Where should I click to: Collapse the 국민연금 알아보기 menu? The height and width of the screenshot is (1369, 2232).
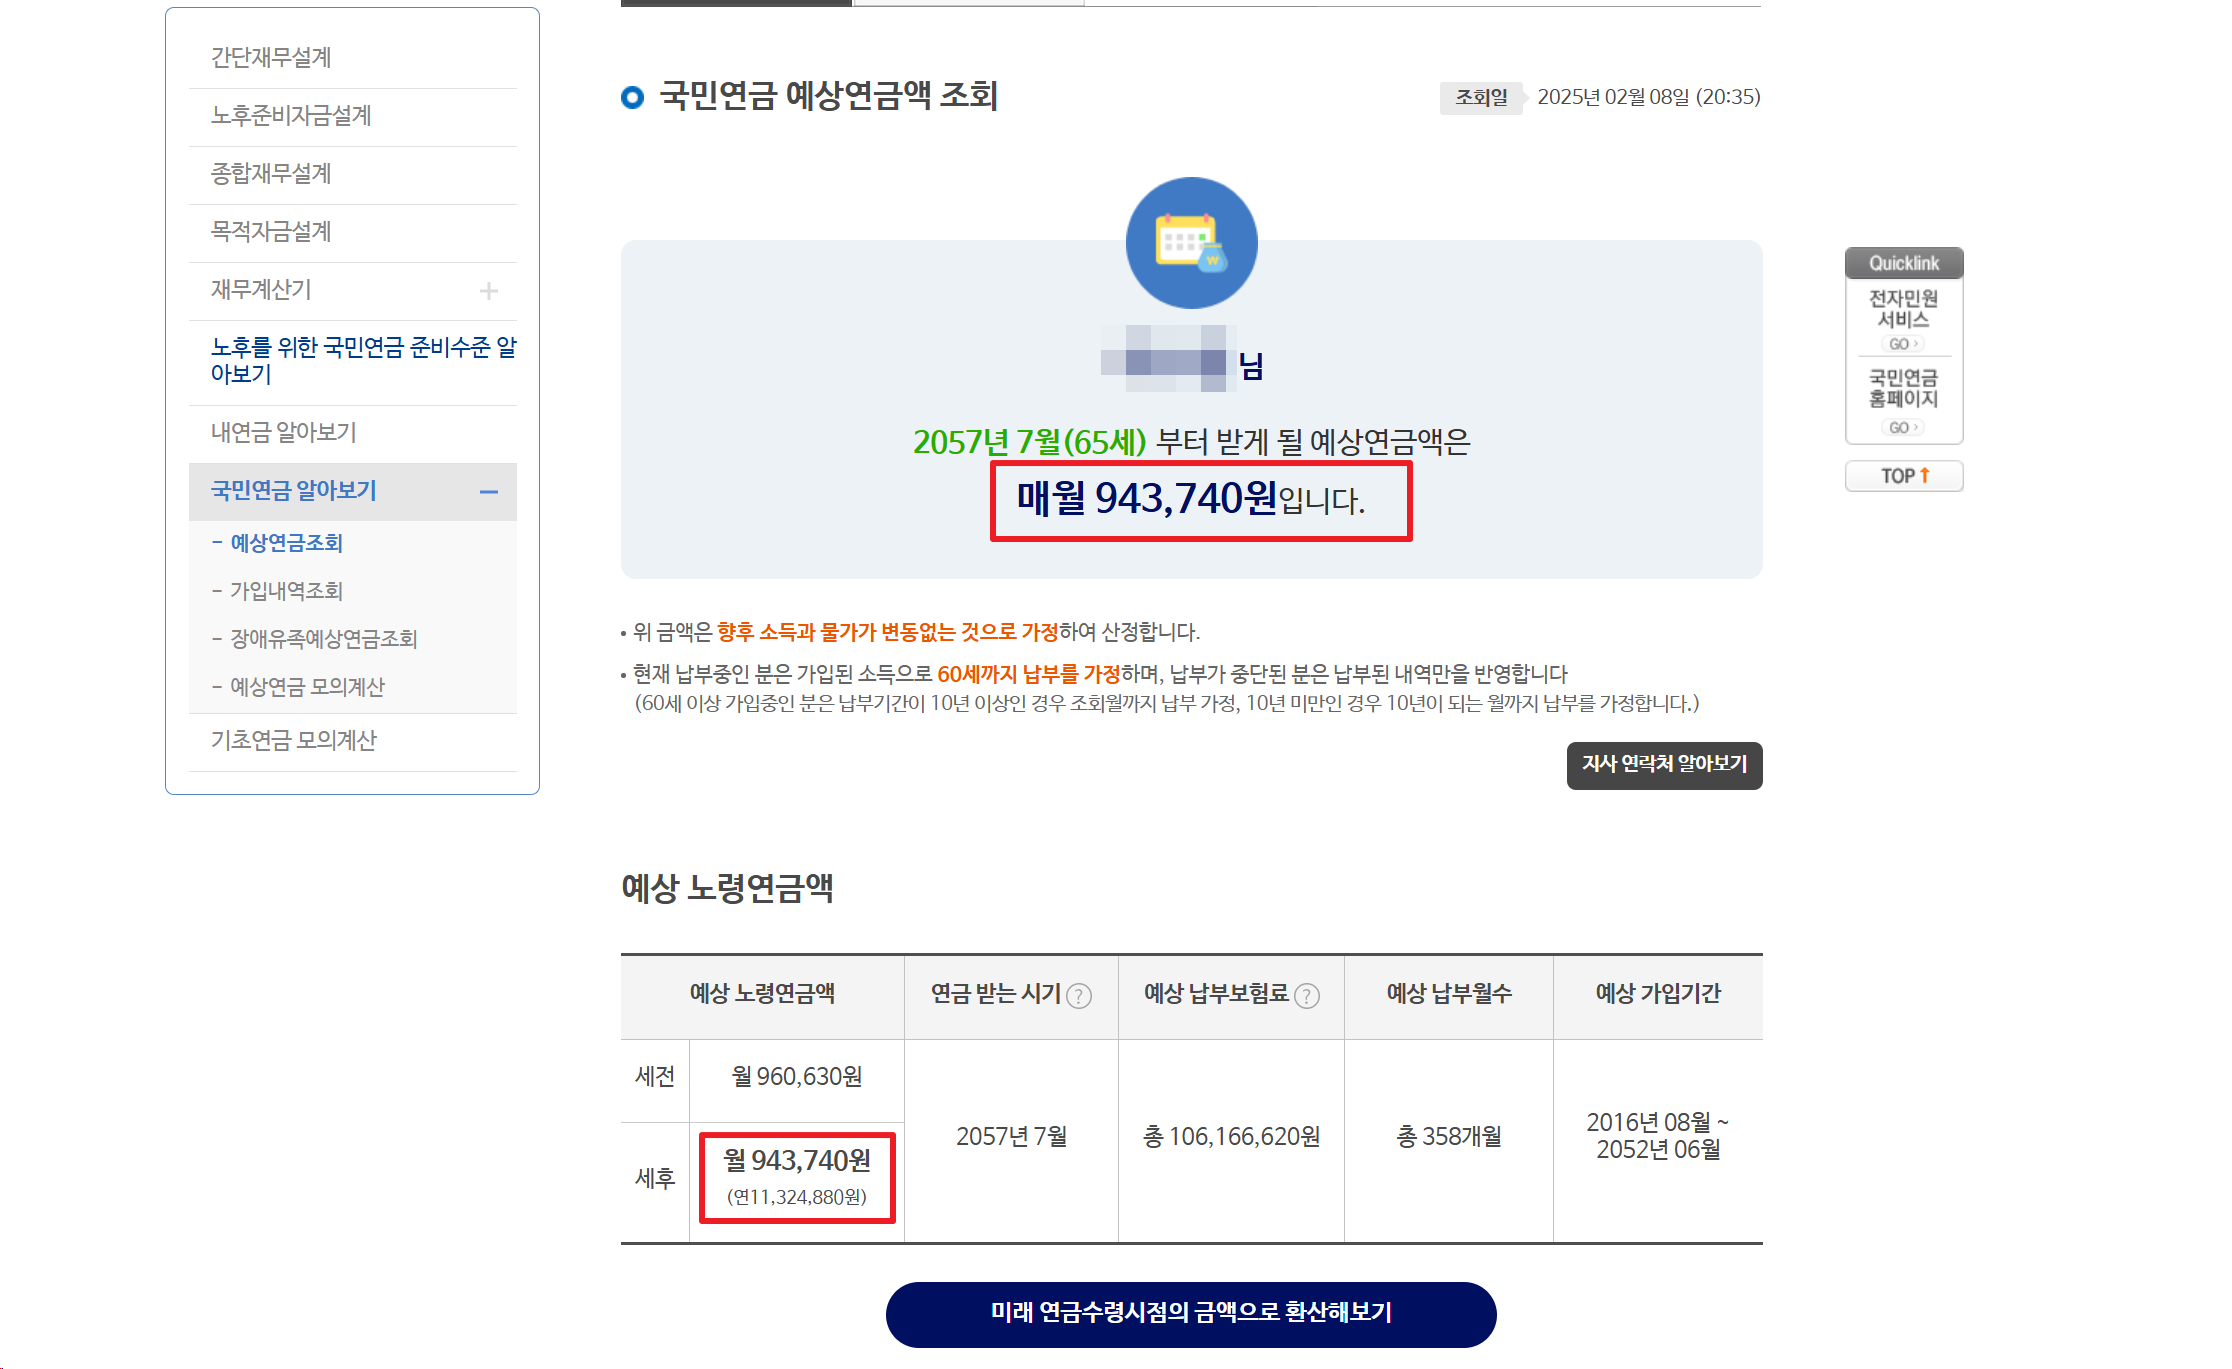tap(489, 492)
